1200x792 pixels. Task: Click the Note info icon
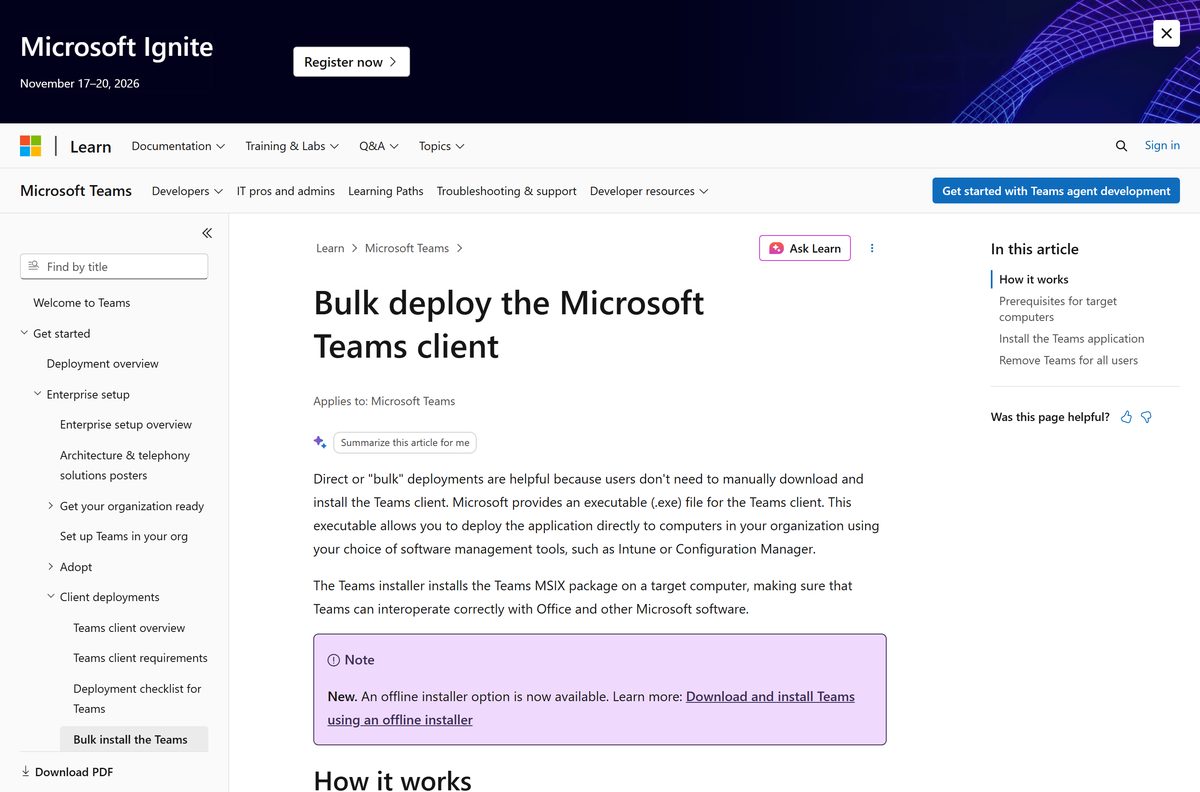point(334,660)
